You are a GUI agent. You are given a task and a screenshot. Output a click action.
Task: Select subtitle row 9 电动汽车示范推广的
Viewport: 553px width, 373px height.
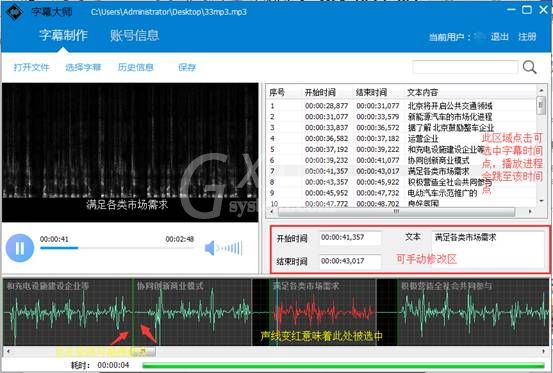401,193
